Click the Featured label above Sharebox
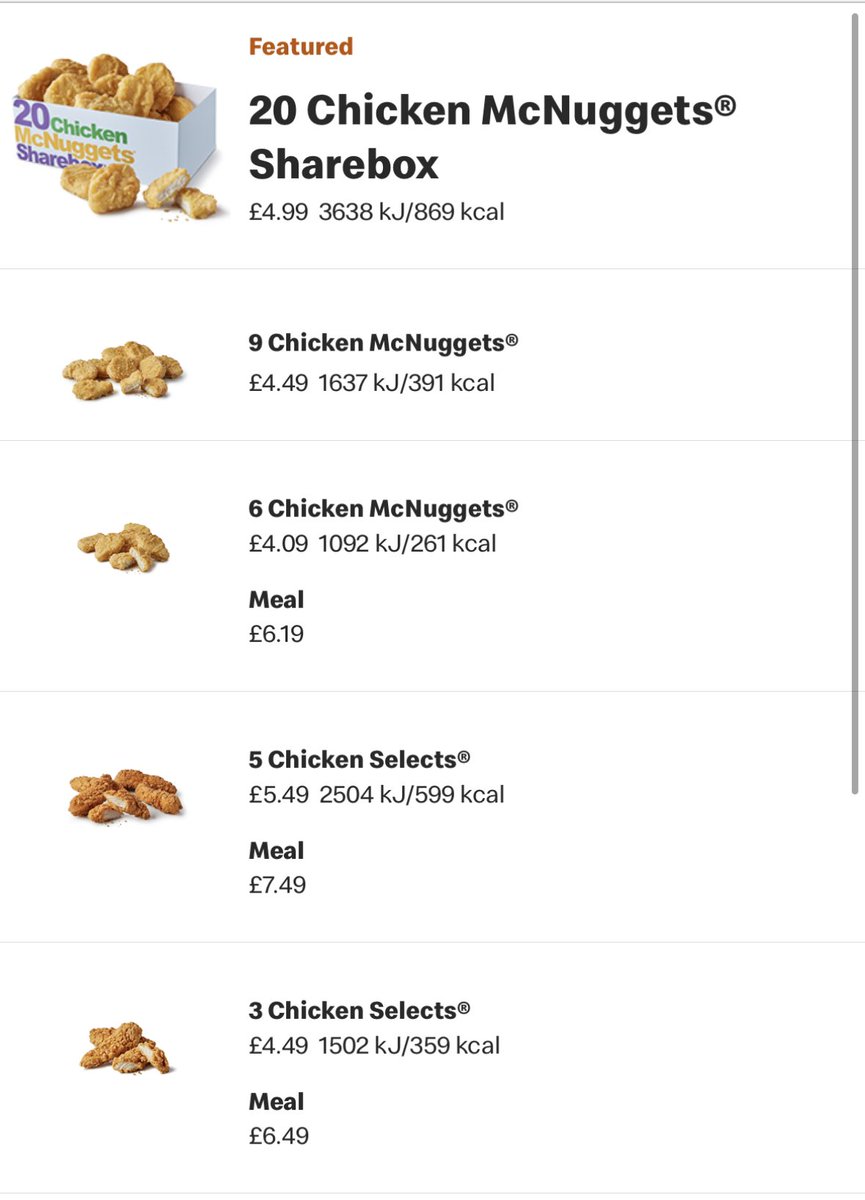Screen dimensions: 865x1200 pyautogui.click(x=301, y=46)
